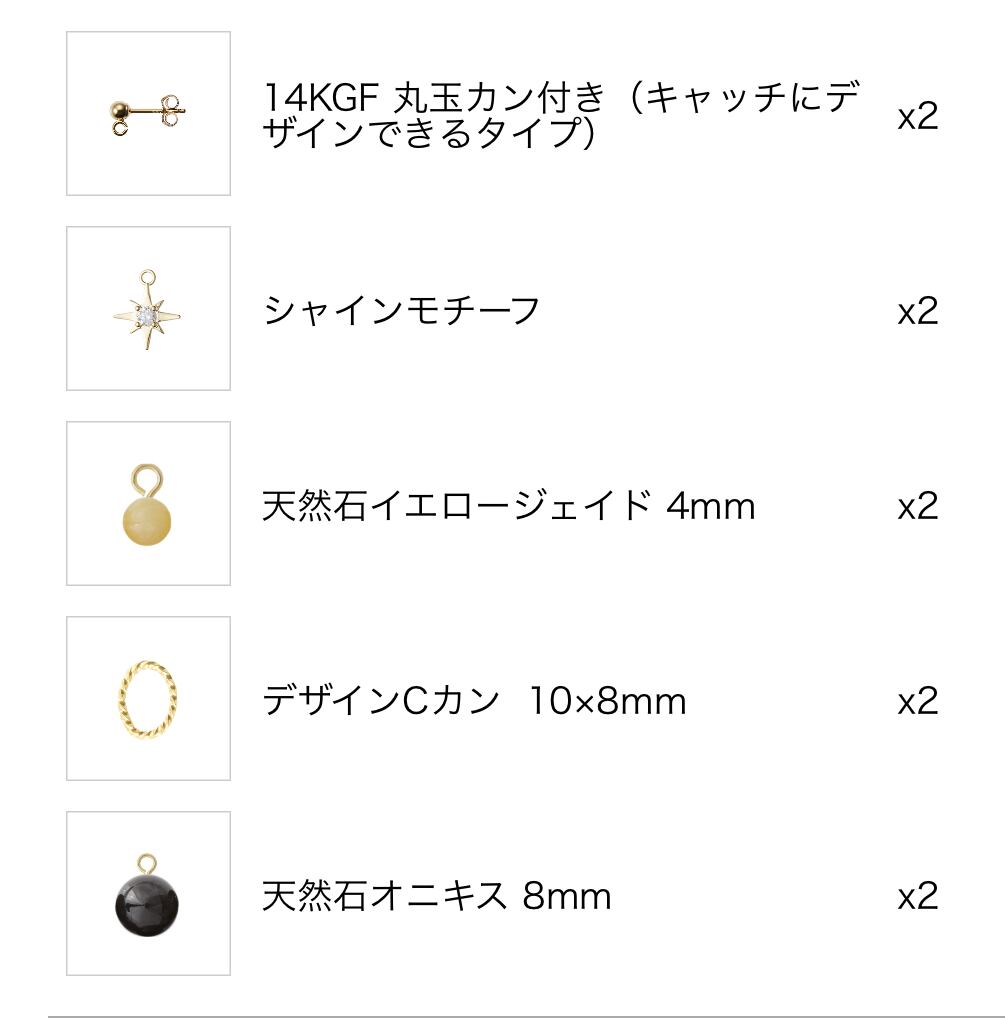Click the gold stud earring post thumbnail
Screen dimensions: 1005x1018
pyautogui.click(x=148, y=113)
